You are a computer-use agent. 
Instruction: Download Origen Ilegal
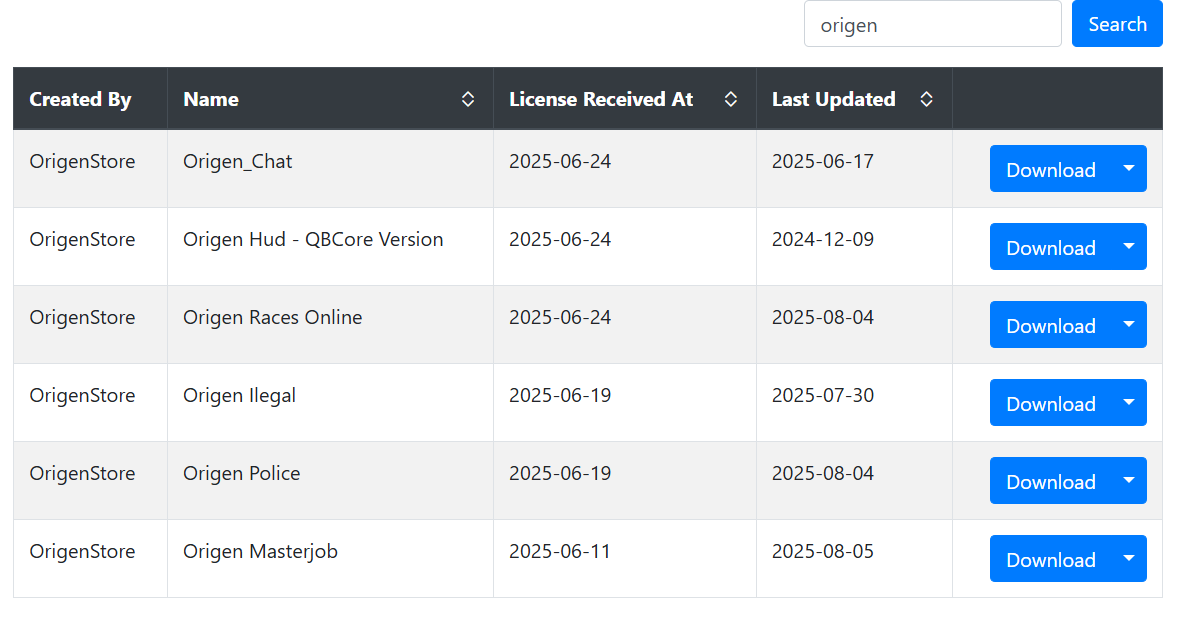[x=1050, y=403]
